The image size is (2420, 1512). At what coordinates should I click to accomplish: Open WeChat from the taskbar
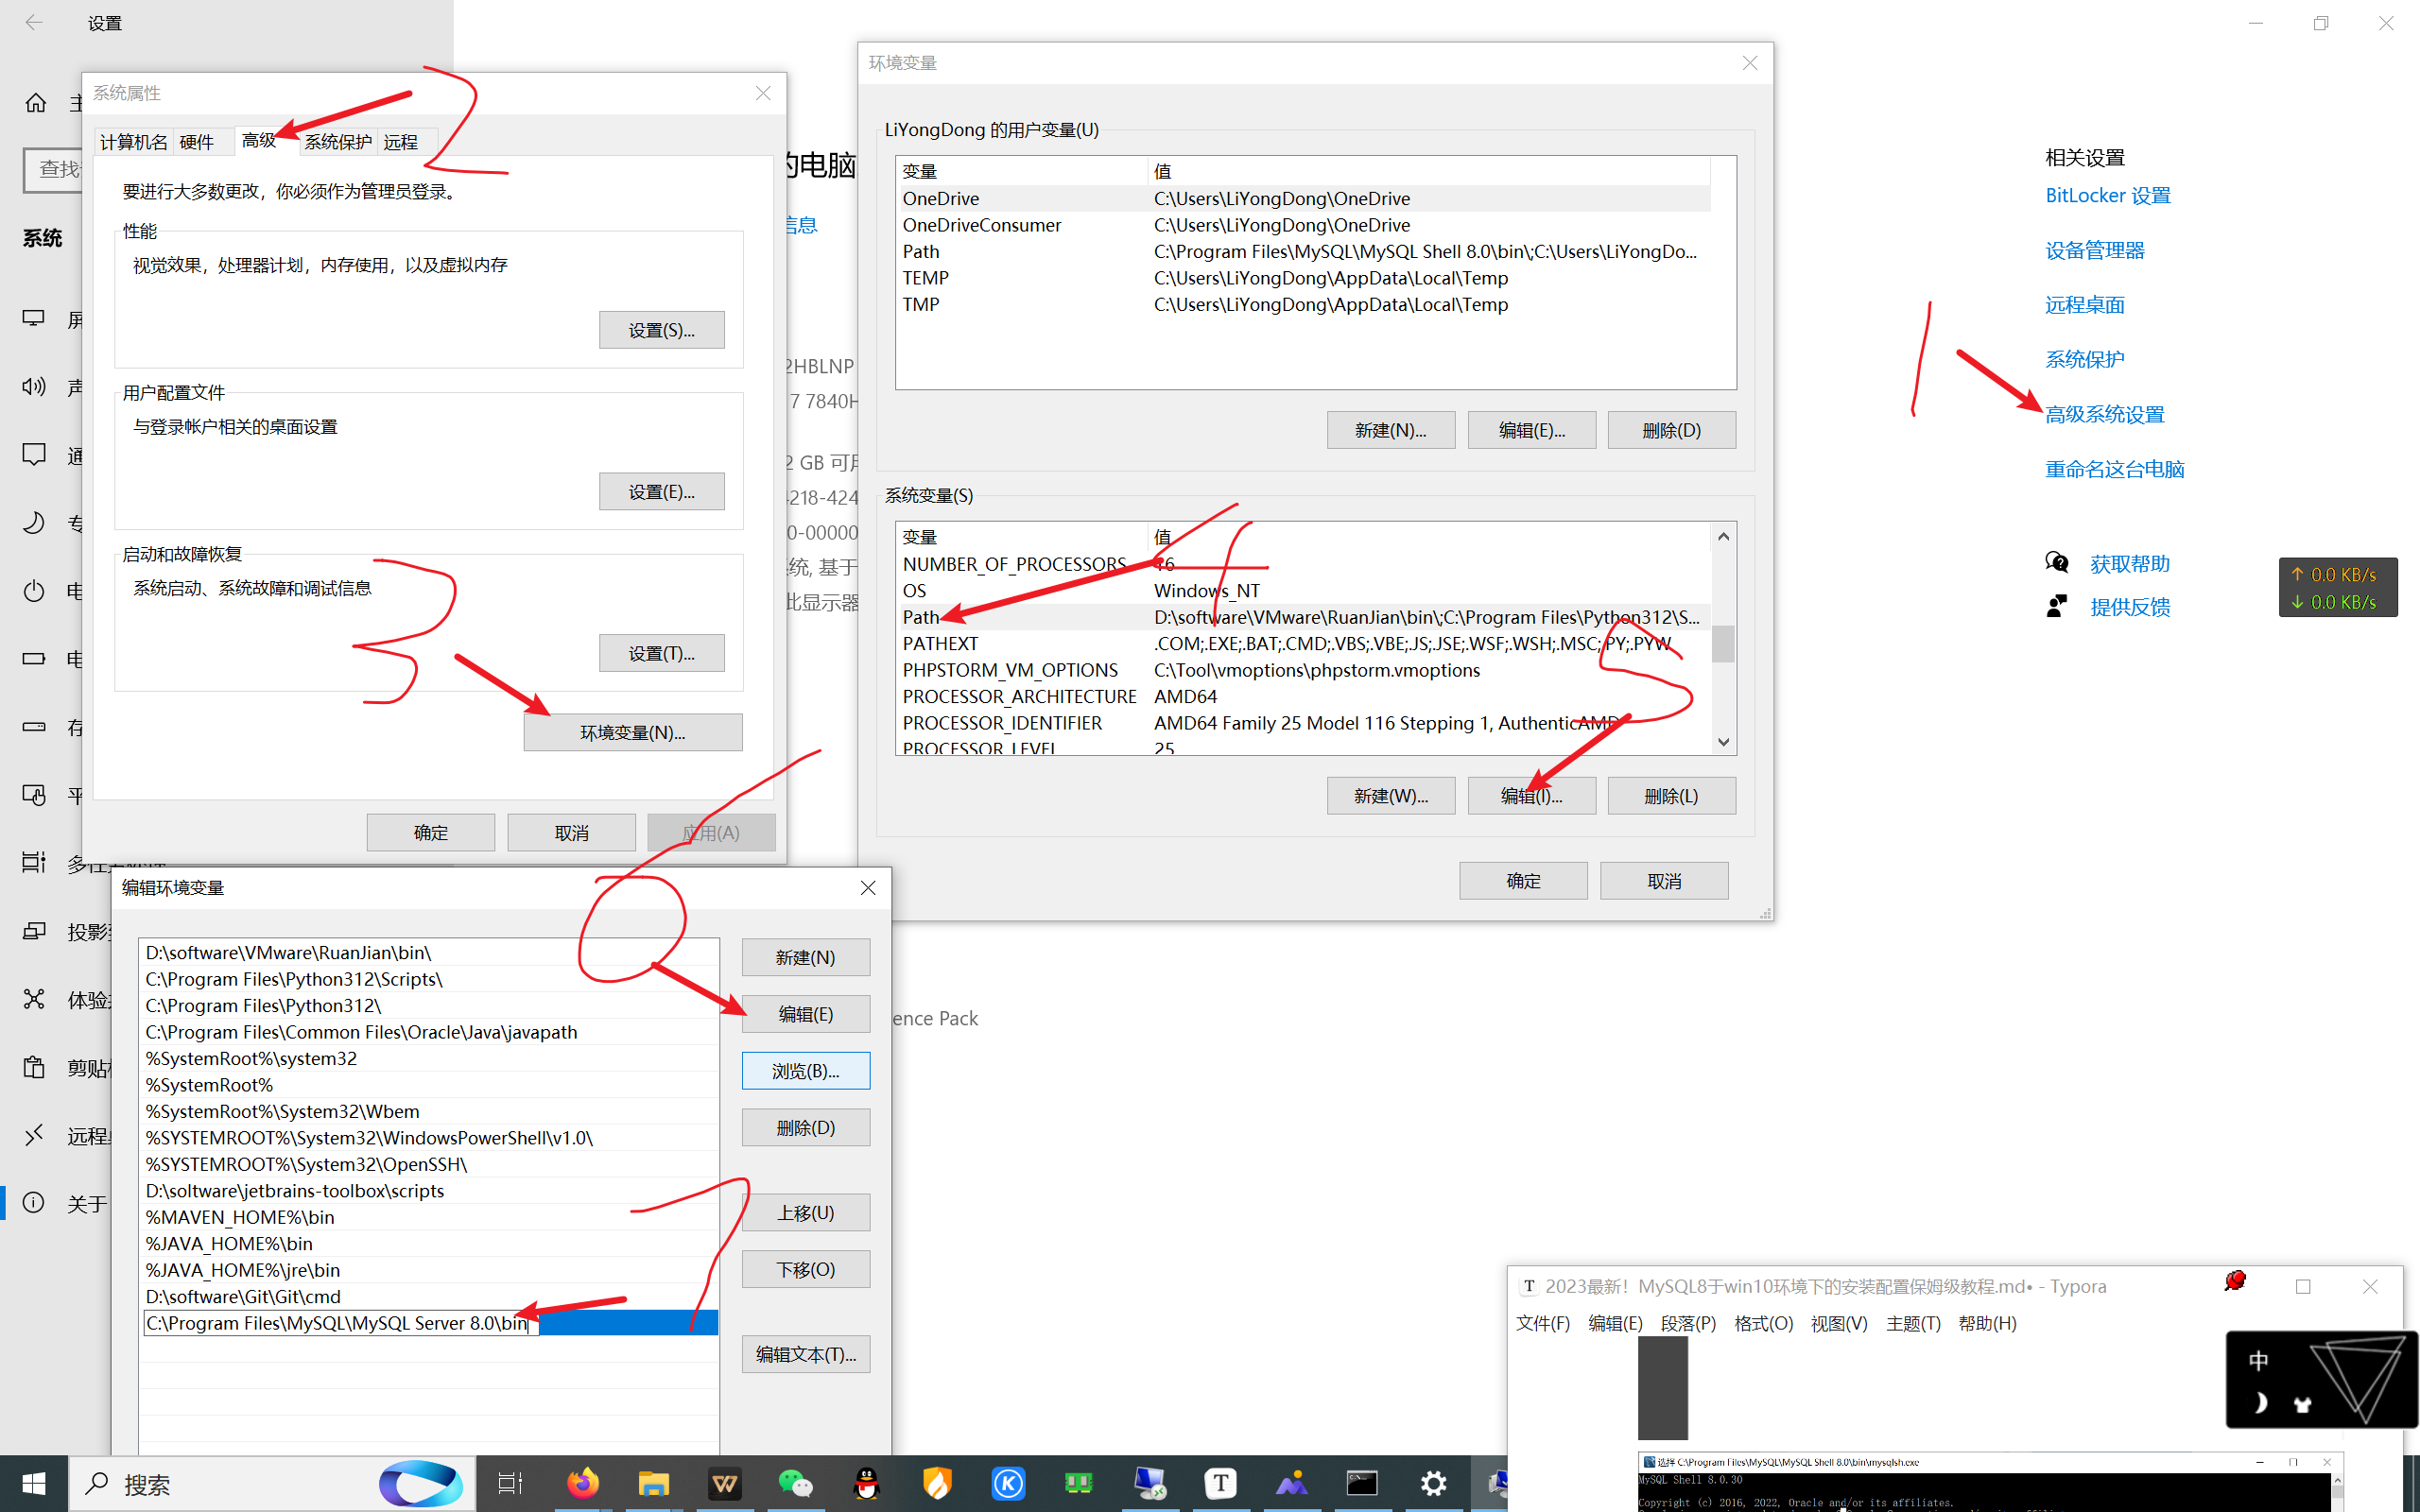coord(795,1484)
